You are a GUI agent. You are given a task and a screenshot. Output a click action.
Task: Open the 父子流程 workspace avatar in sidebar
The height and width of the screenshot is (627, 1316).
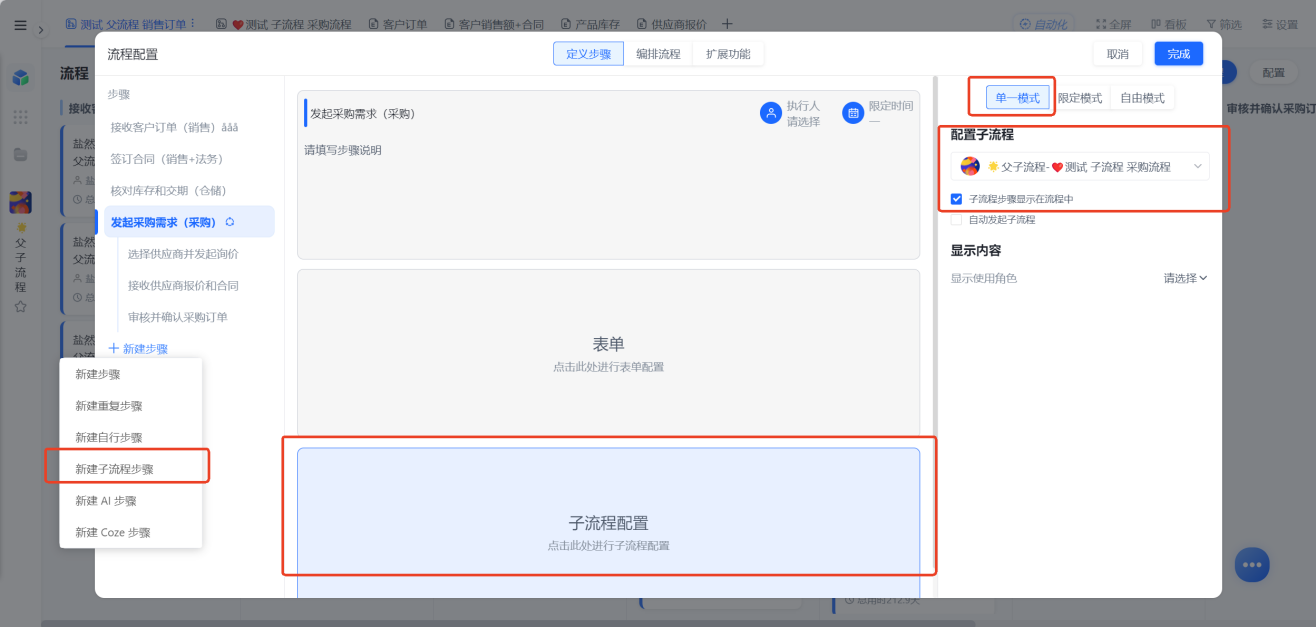20,203
